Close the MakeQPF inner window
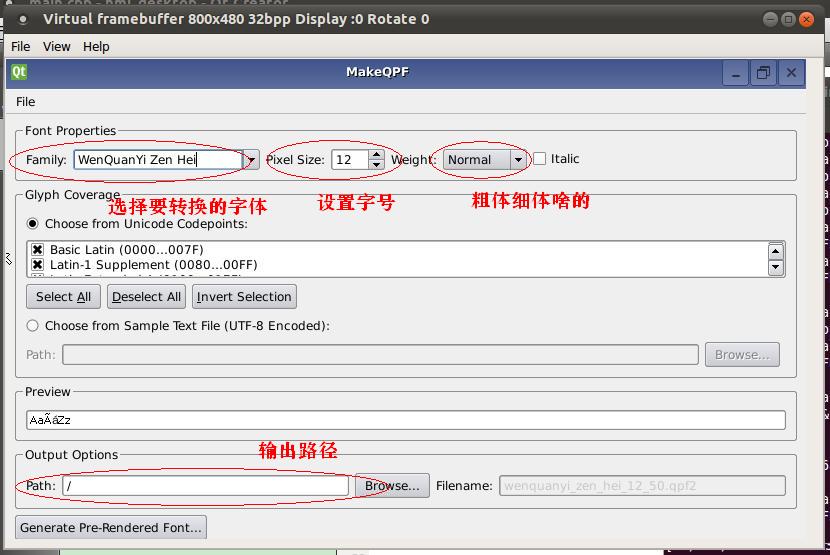Image resolution: width=830 pixels, height=555 pixels. (791, 73)
